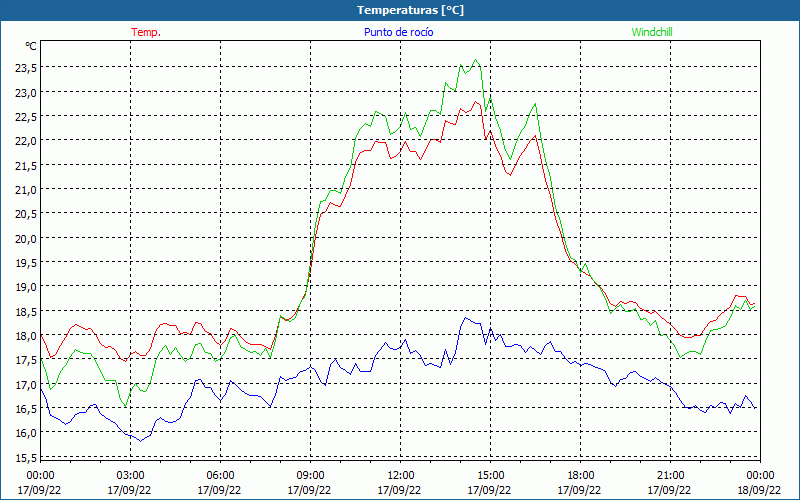This screenshot has width=800, height=500.
Task: Click the blue Punto de rocío legend label
Action: pyautogui.click(x=398, y=32)
